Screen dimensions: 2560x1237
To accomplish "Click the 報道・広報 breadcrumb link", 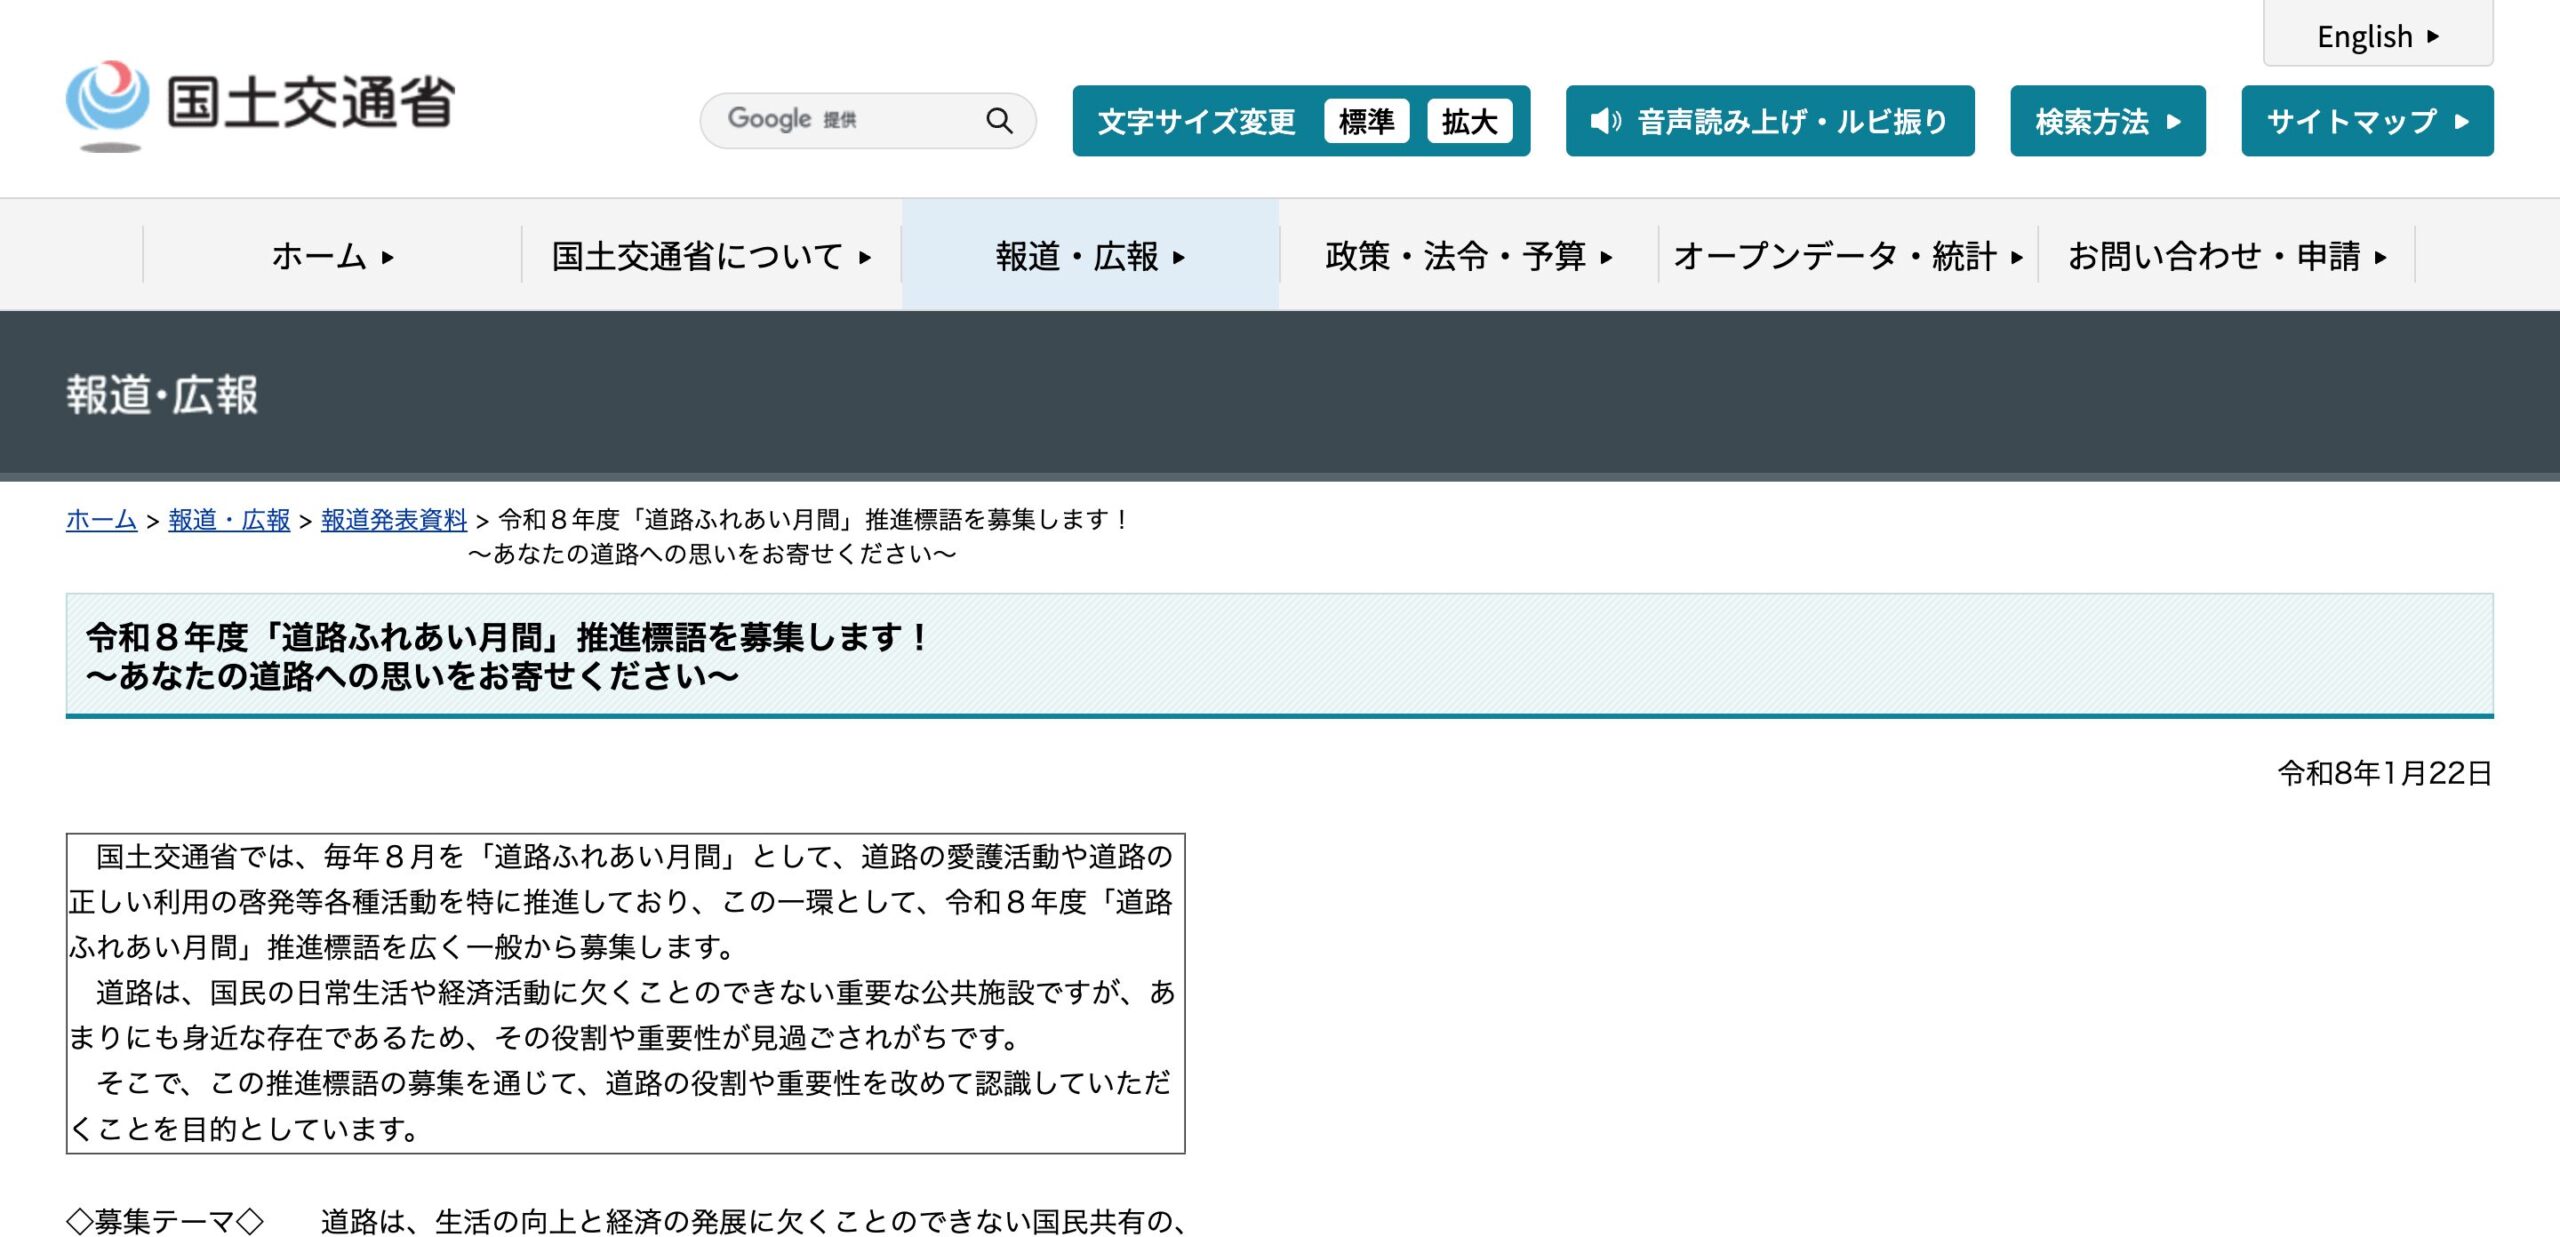I will [x=229, y=520].
